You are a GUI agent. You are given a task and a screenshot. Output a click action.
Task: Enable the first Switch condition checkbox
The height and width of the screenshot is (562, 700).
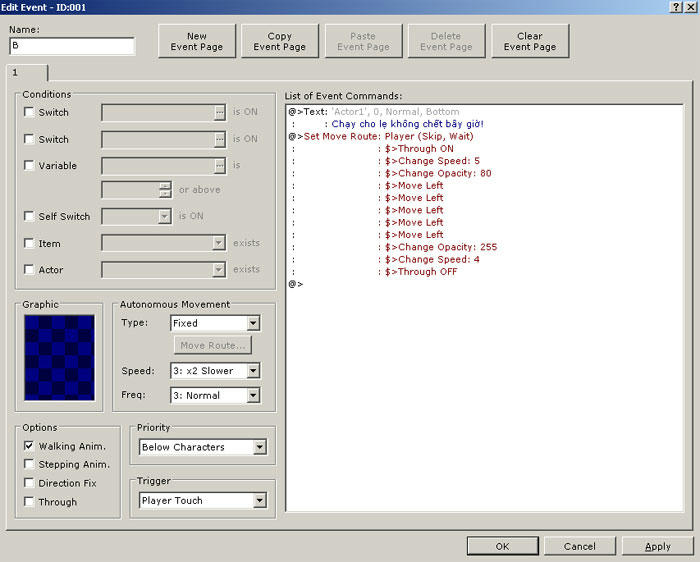click(x=29, y=112)
